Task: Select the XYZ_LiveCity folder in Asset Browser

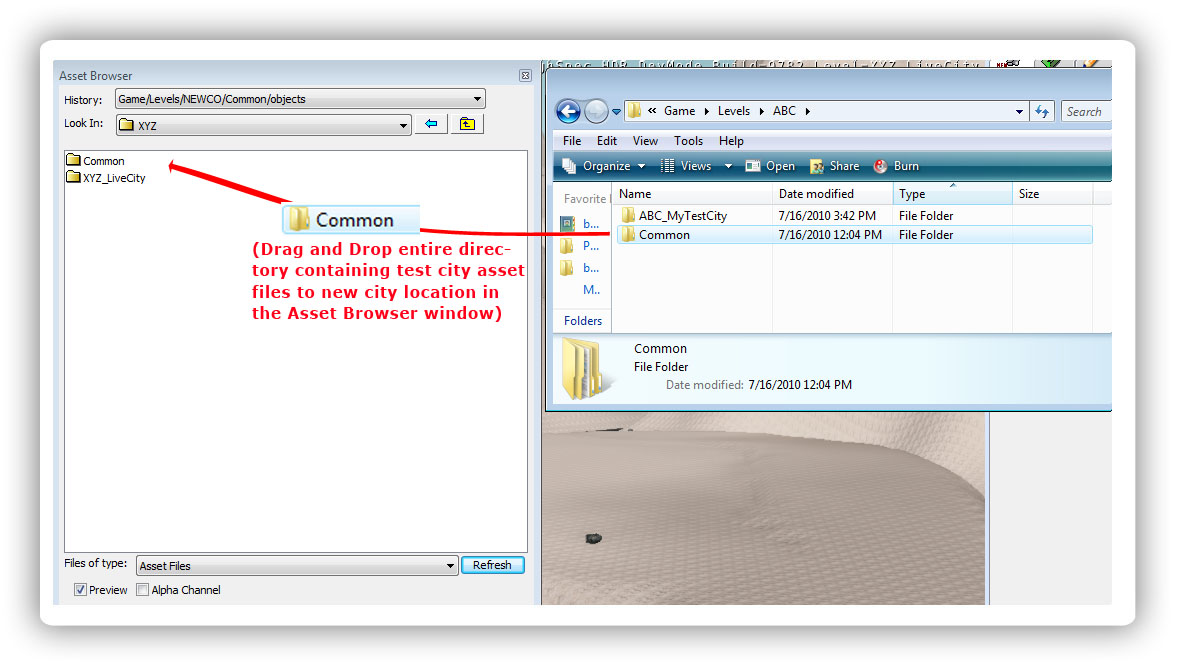Action: [x=106, y=178]
